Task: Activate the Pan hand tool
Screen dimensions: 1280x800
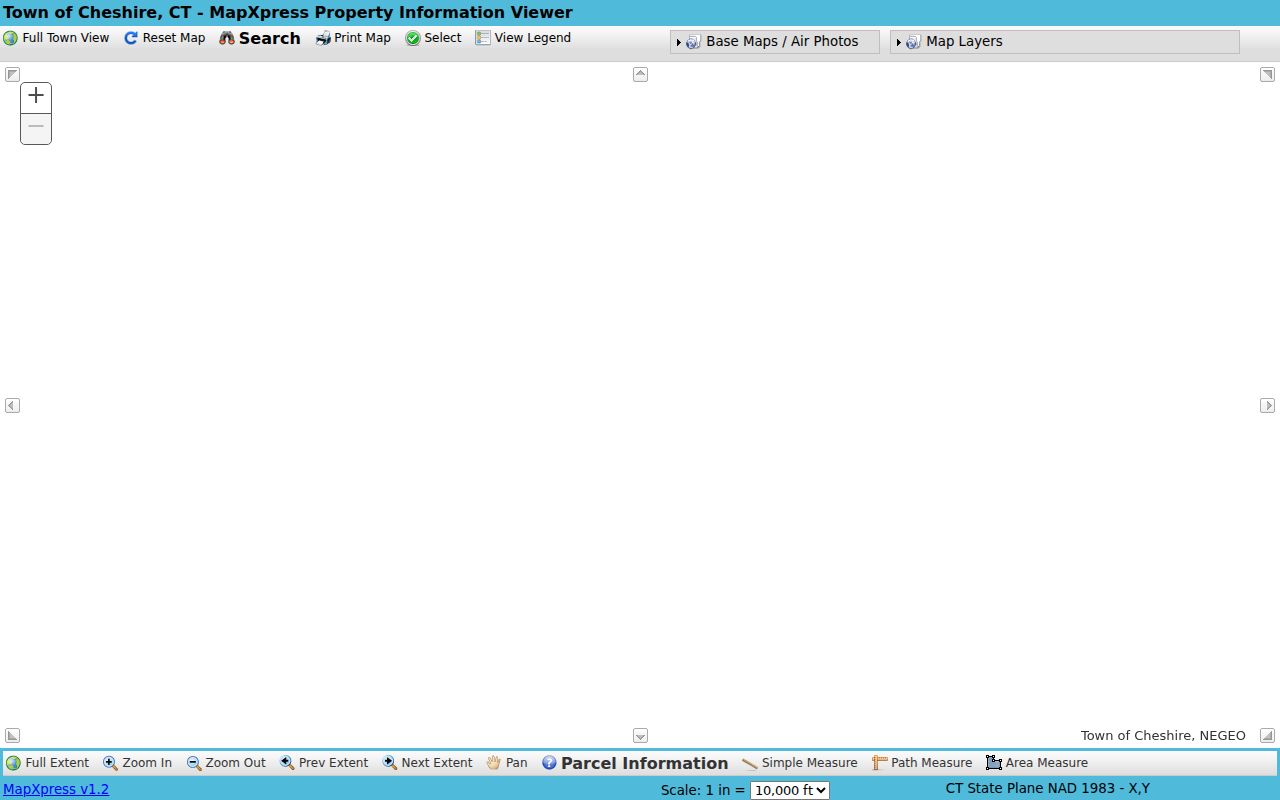Action: [x=507, y=763]
